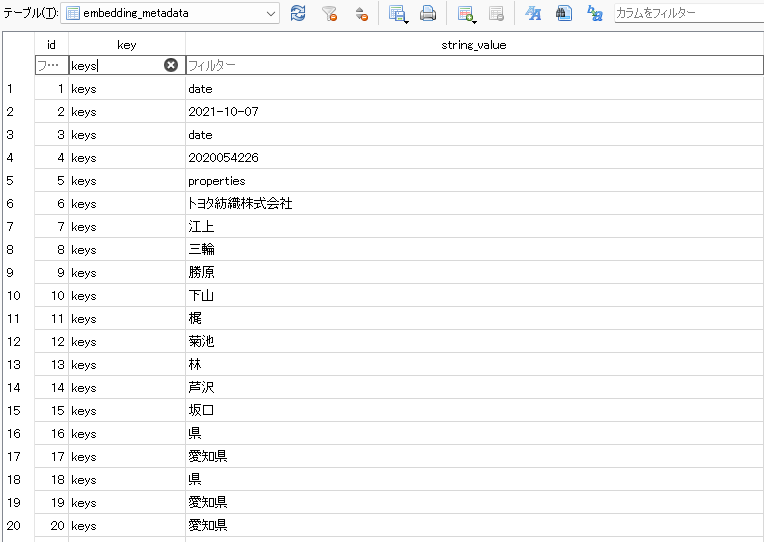Image resolution: width=764 pixels, height=542 pixels.
Task: Select the トヨタ紡織株式会社 cell
Action: (x=474, y=203)
